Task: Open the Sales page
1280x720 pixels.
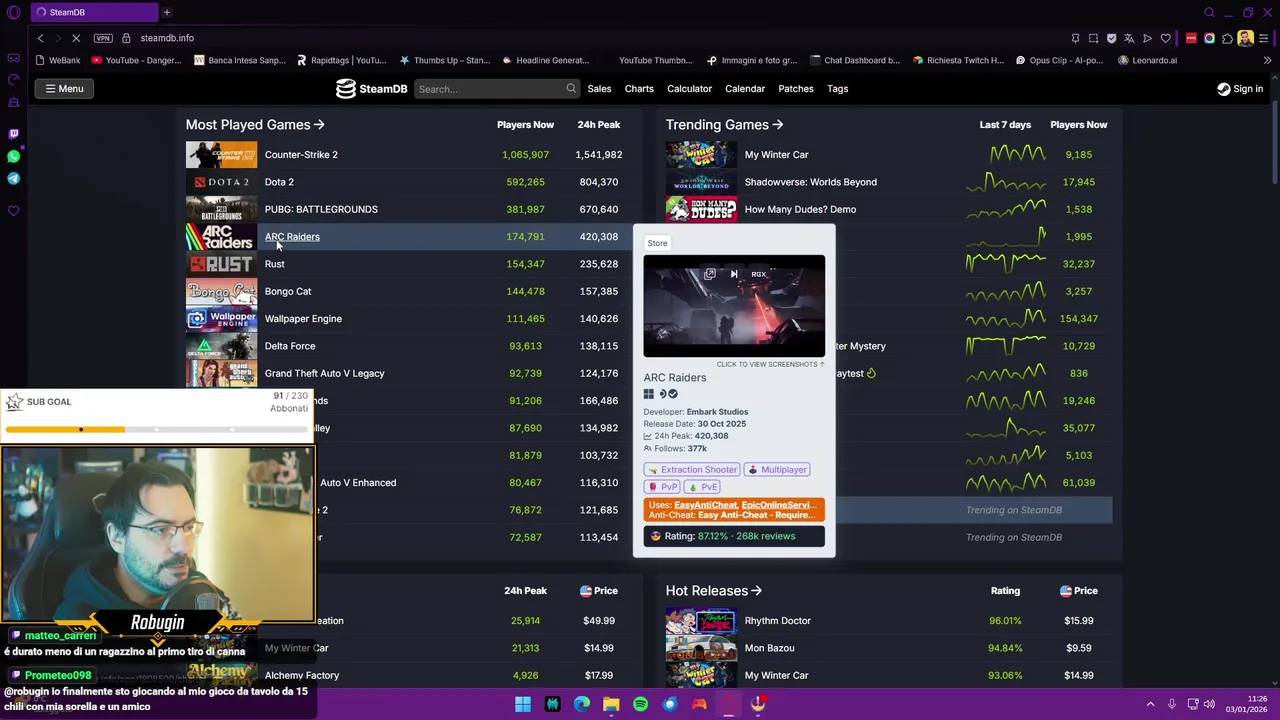Action: (599, 89)
